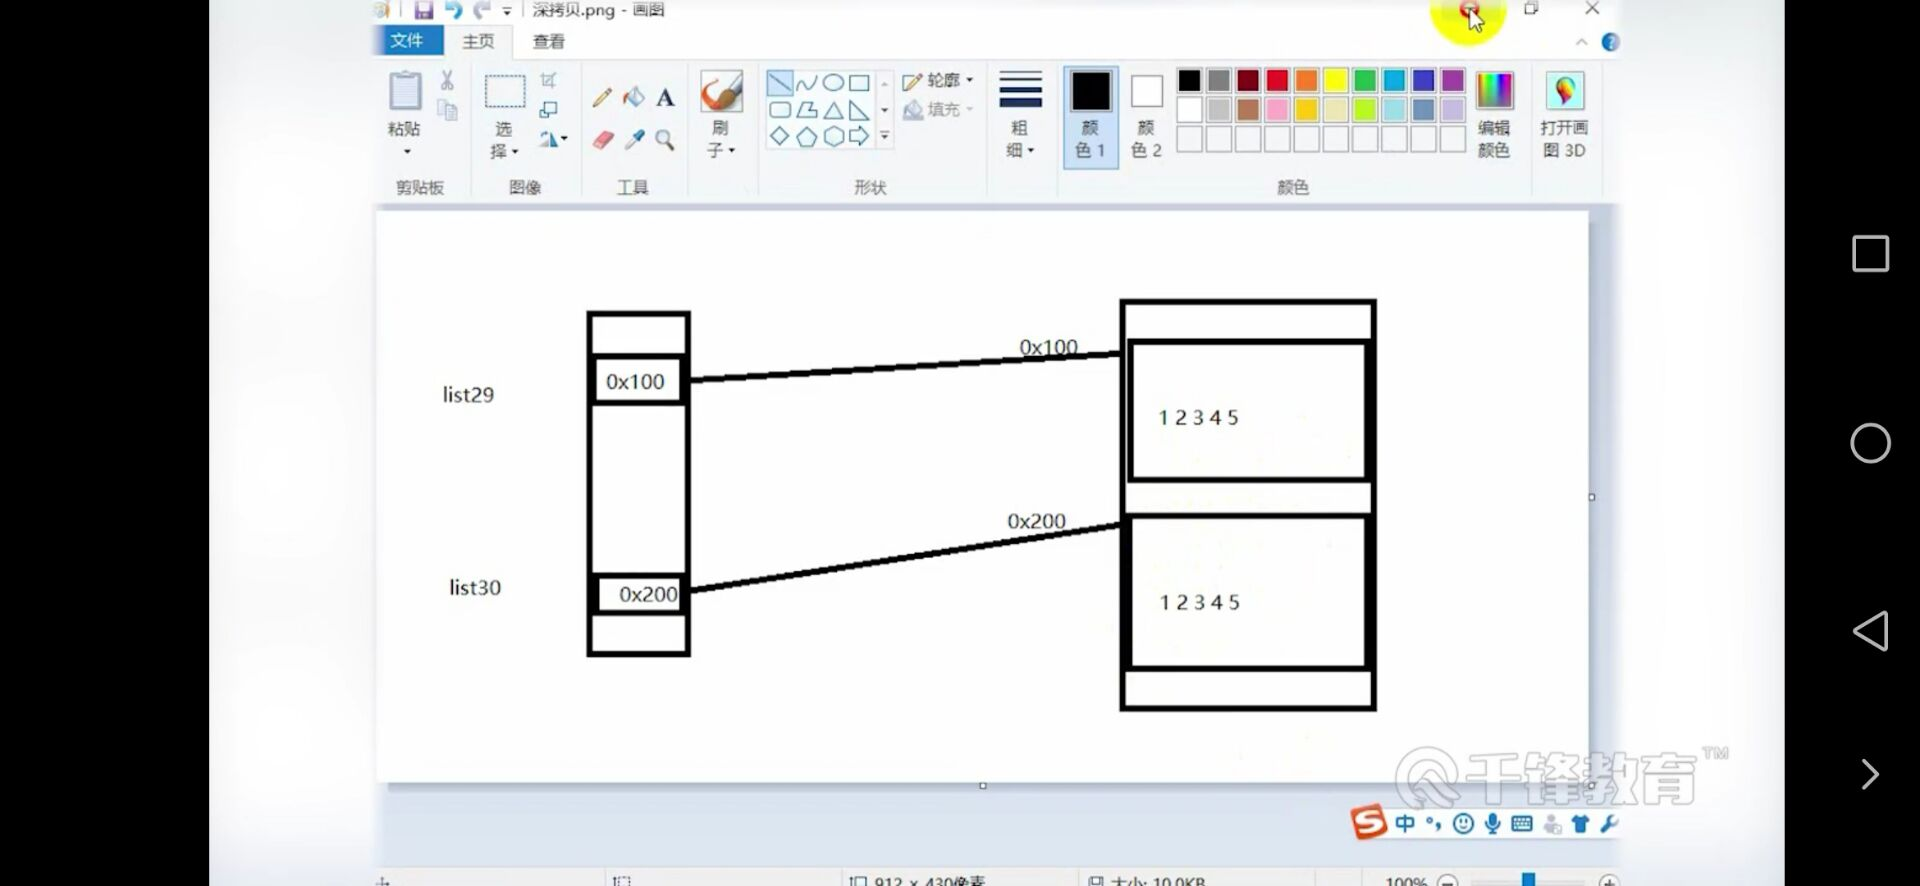The image size is (1920, 886).
Task: Select the Magnifier tool
Action: tap(665, 139)
